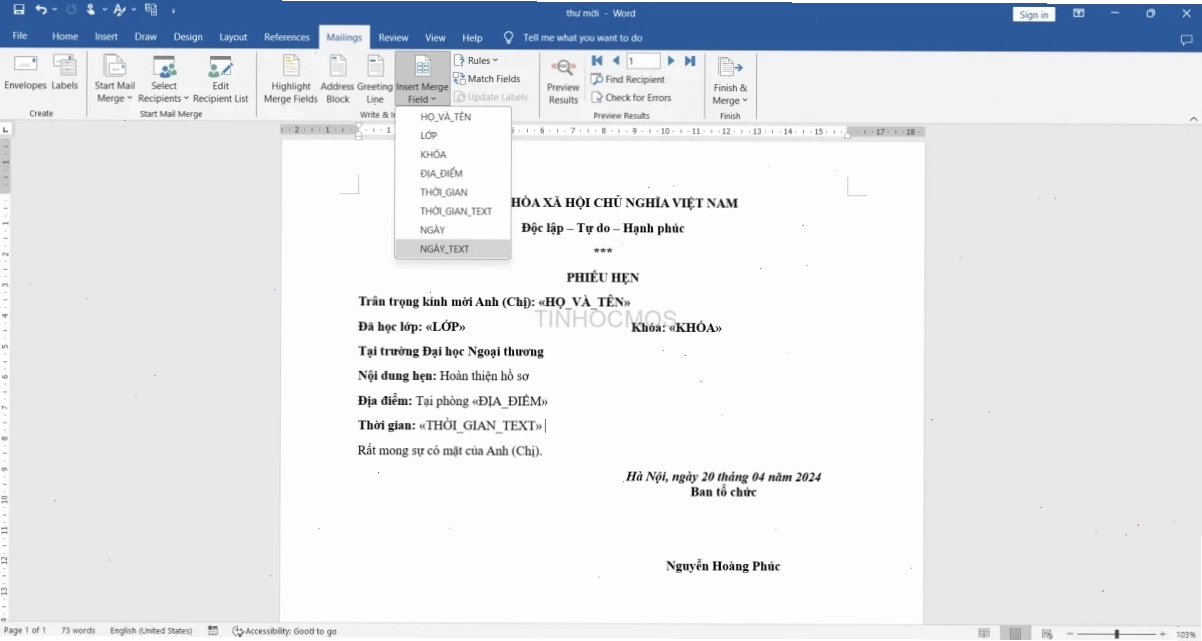This screenshot has height=641, width=1202.
Task: Click Check for Errors
Action: coord(631,98)
